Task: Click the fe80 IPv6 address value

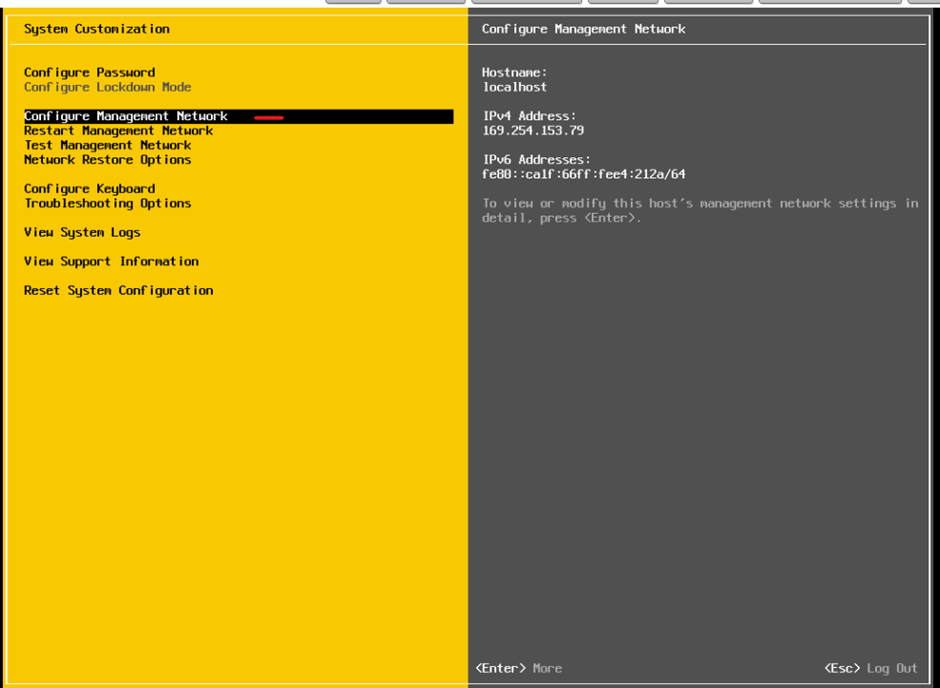Action: [x=583, y=174]
